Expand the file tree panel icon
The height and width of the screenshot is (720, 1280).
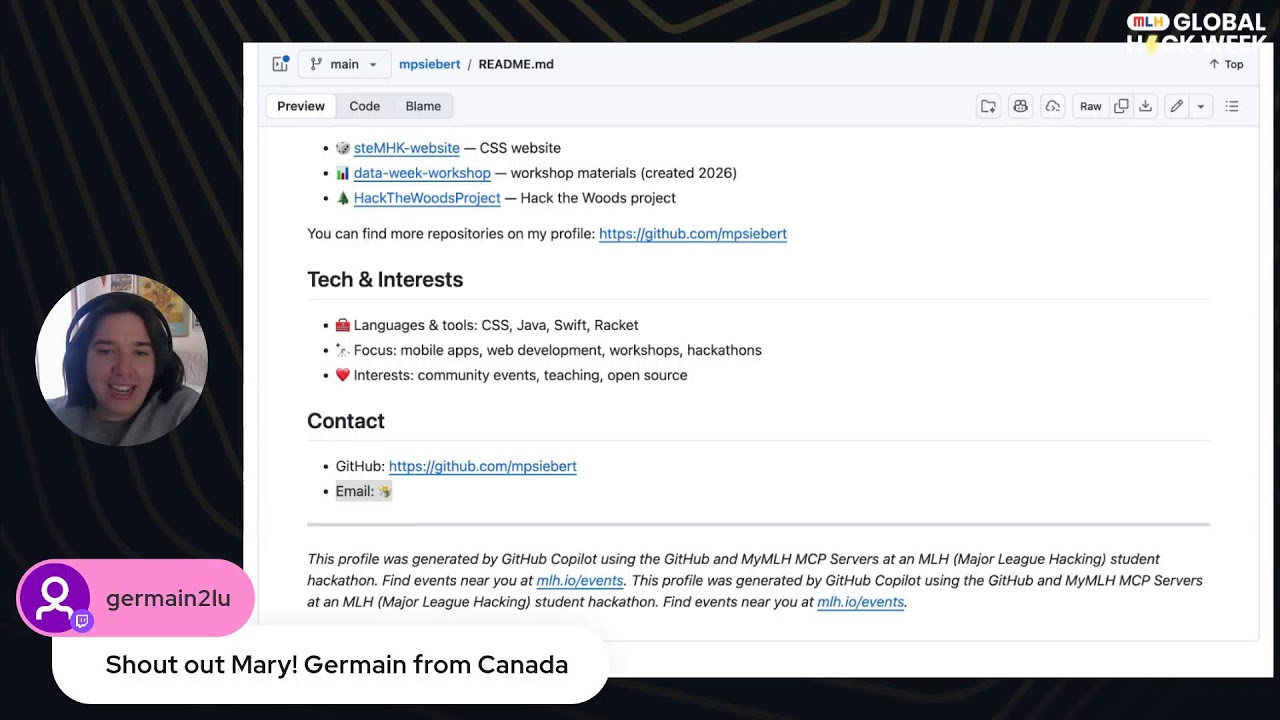[280, 64]
